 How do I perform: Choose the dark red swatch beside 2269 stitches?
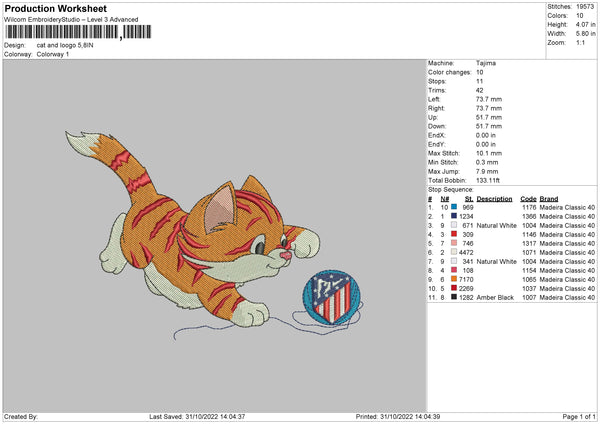[x=454, y=288]
